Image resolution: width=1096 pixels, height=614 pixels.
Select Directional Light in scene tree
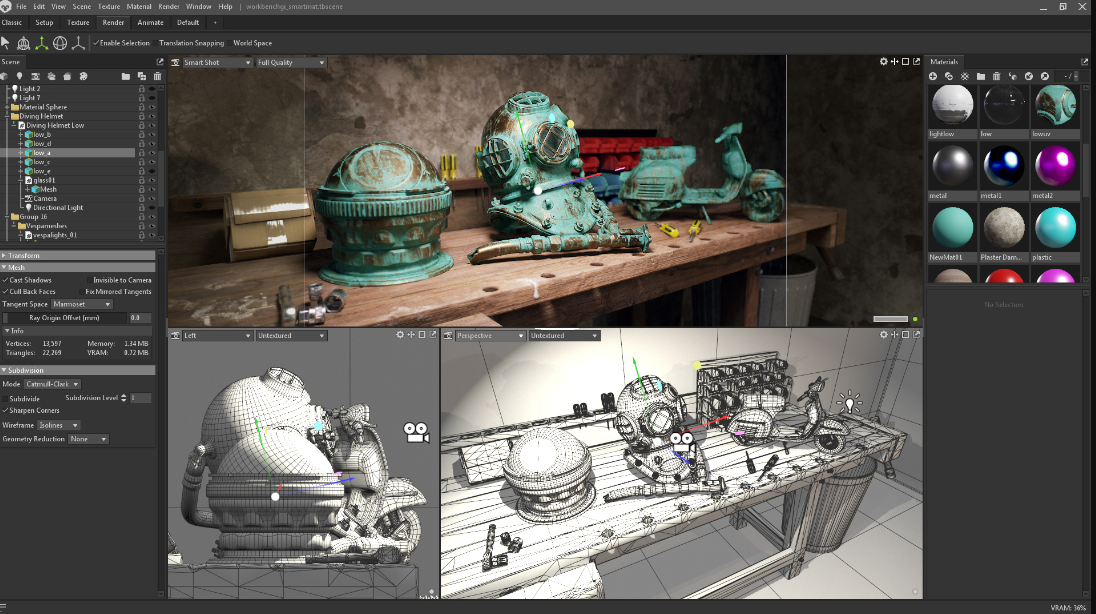coord(58,208)
